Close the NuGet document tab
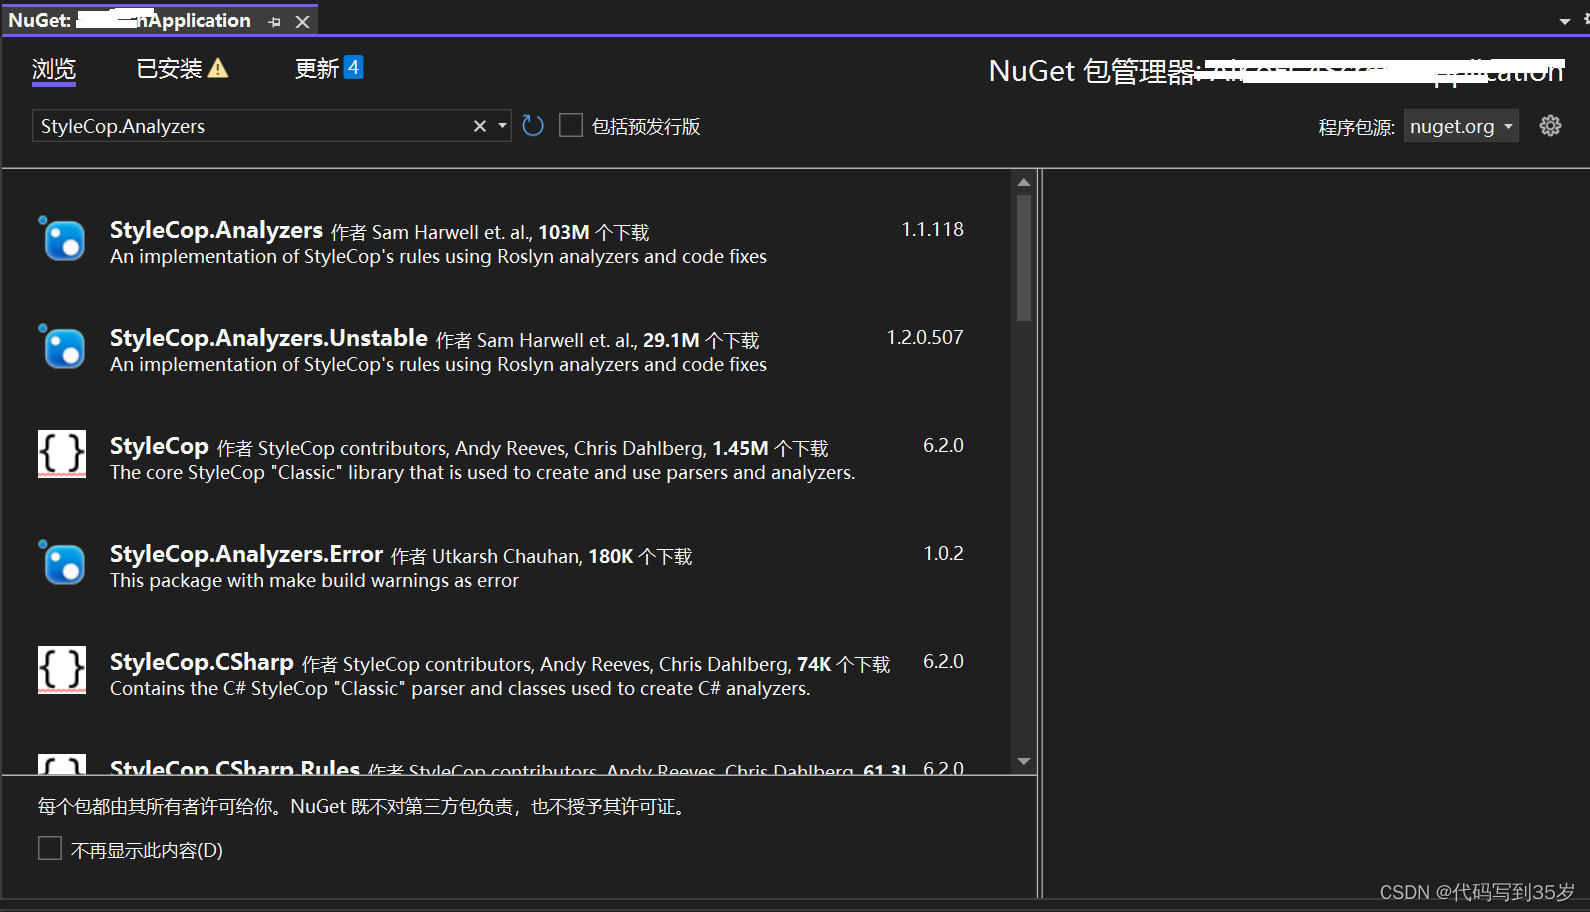The height and width of the screenshot is (912, 1590). (x=302, y=21)
